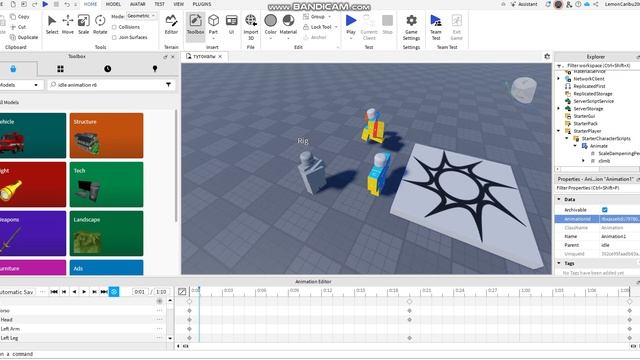Enable the Collisions checkbox
Viewport: 640px width, 360px height.
pyautogui.click(x=114, y=27)
